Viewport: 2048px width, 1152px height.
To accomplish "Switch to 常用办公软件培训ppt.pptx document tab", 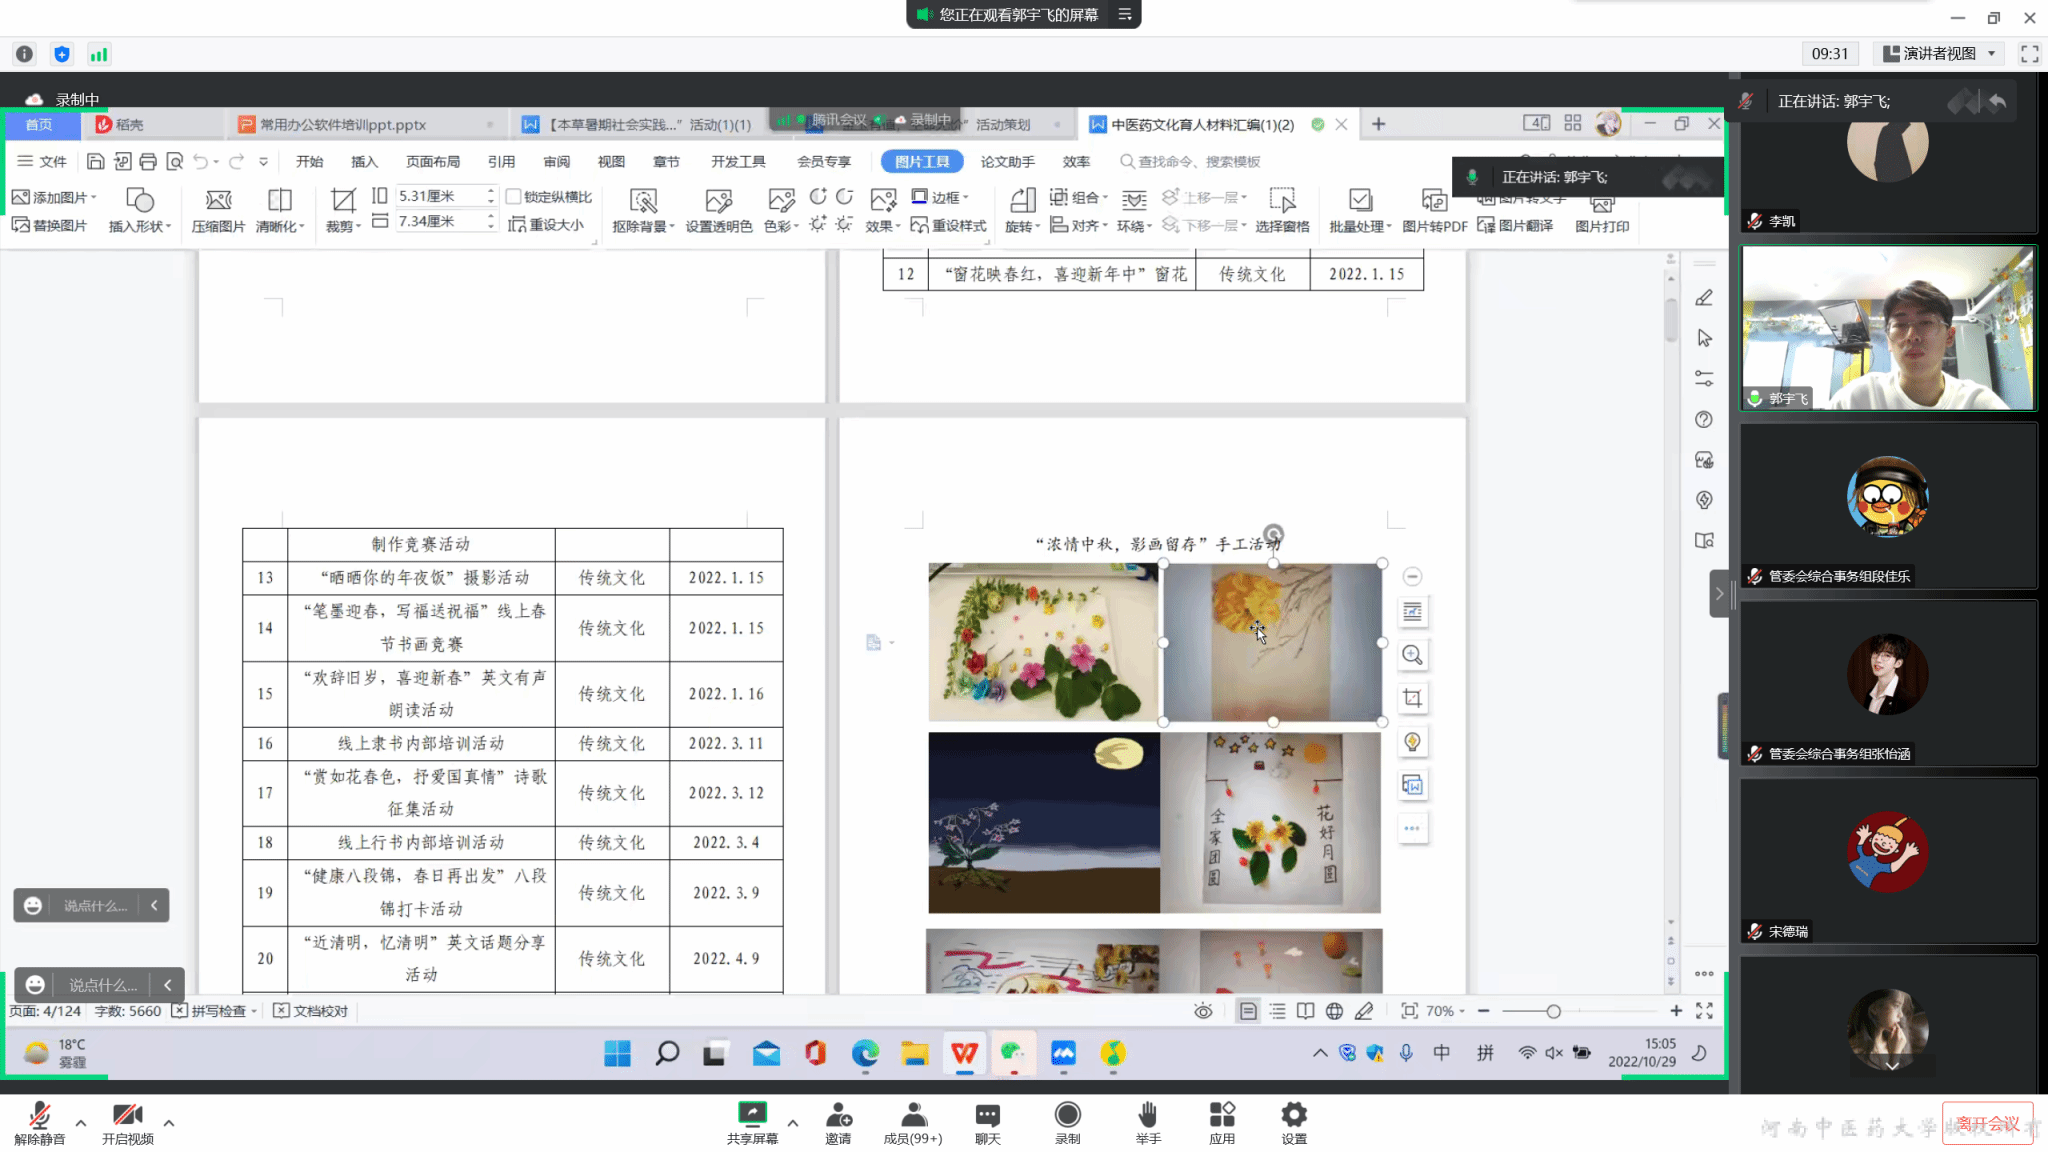I will pyautogui.click(x=343, y=124).
